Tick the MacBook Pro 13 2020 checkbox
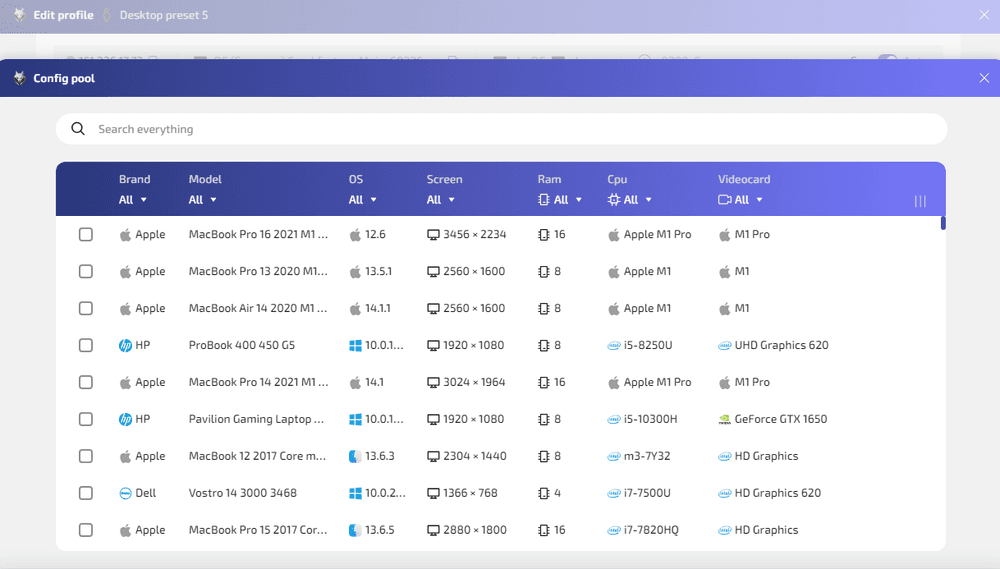Viewport: 1000px width, 569px height. point(85,272)
